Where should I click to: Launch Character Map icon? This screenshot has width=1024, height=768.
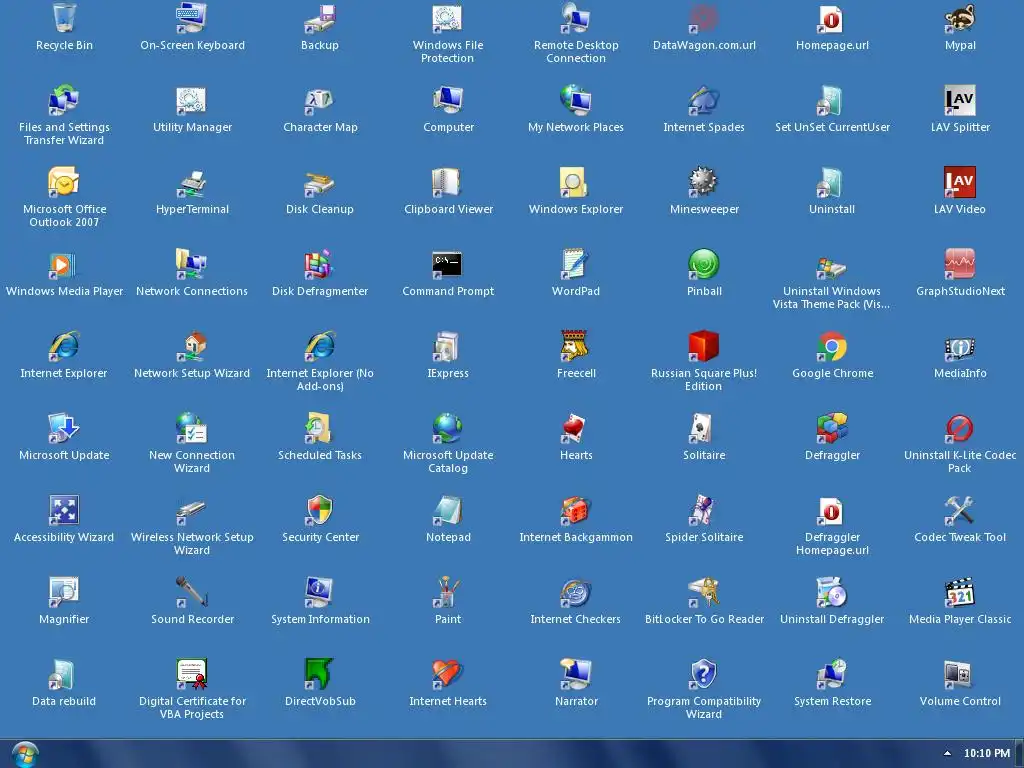(320, 100)
